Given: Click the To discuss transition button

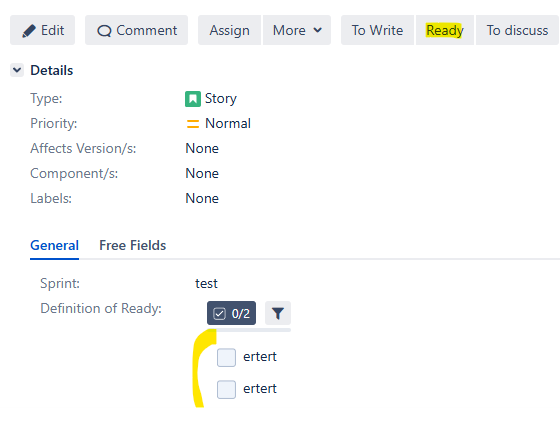Looking at the screenshot, I should pyautogui.click(x=517, y=30).
